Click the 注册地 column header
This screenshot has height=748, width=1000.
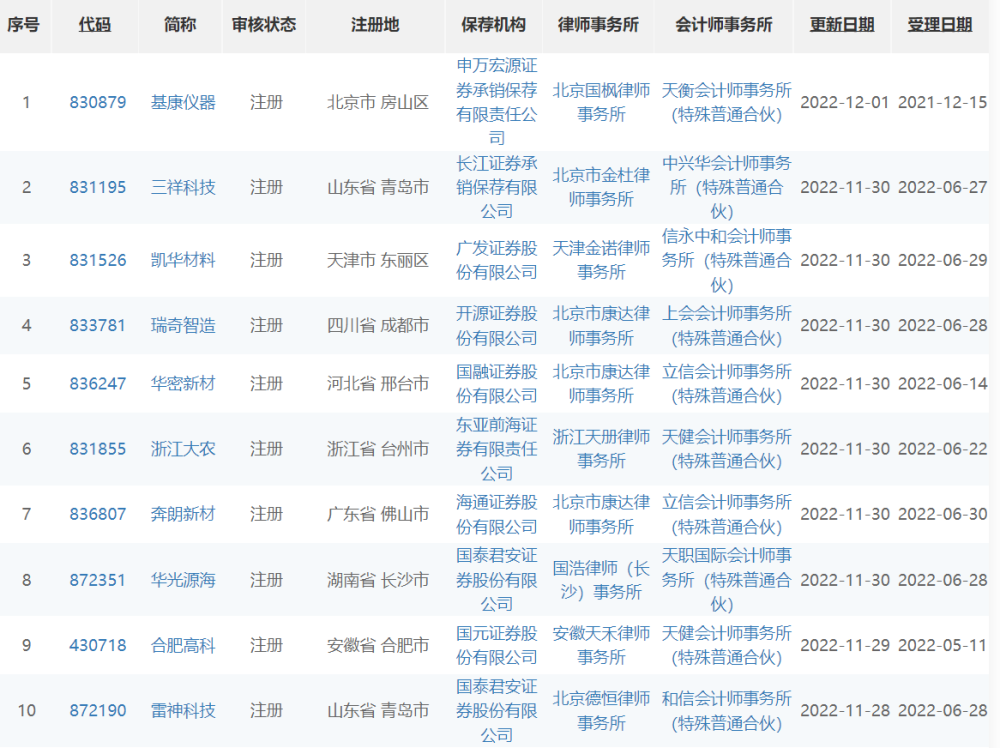[x=375, y=25]
